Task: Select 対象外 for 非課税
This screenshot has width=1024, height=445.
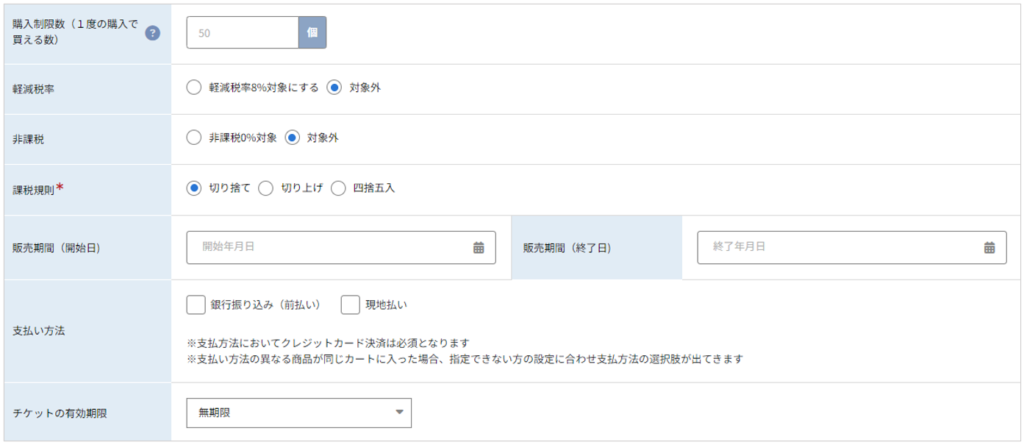Action: [292, 138]
